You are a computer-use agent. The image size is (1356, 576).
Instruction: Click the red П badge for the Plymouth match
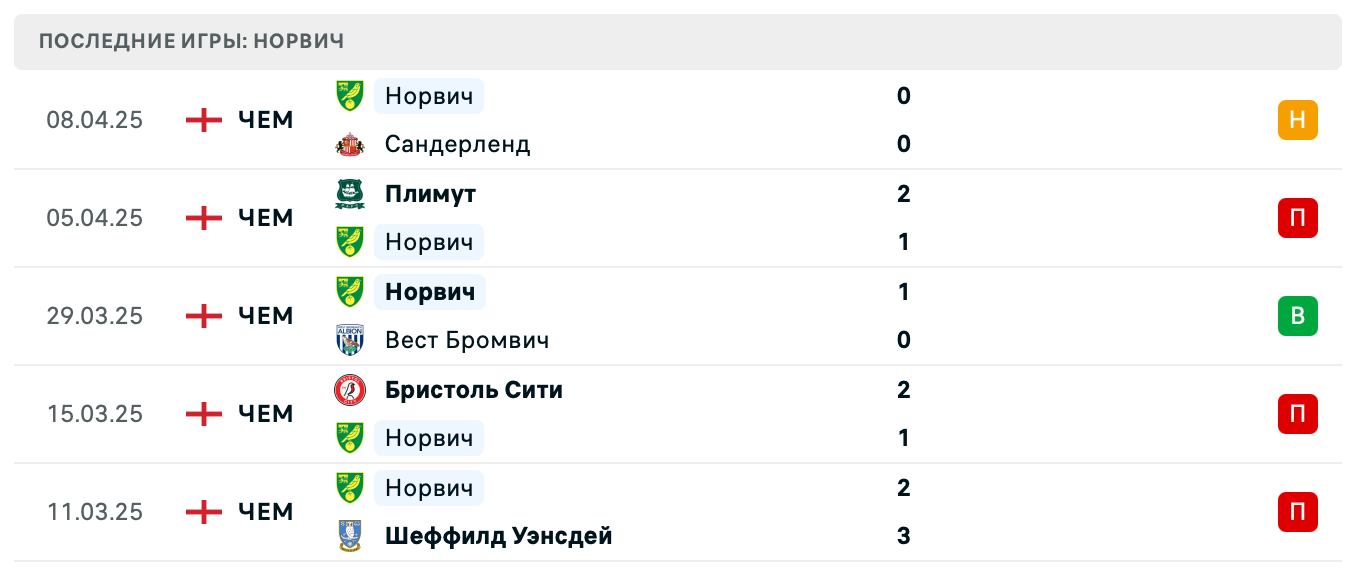1298,218
